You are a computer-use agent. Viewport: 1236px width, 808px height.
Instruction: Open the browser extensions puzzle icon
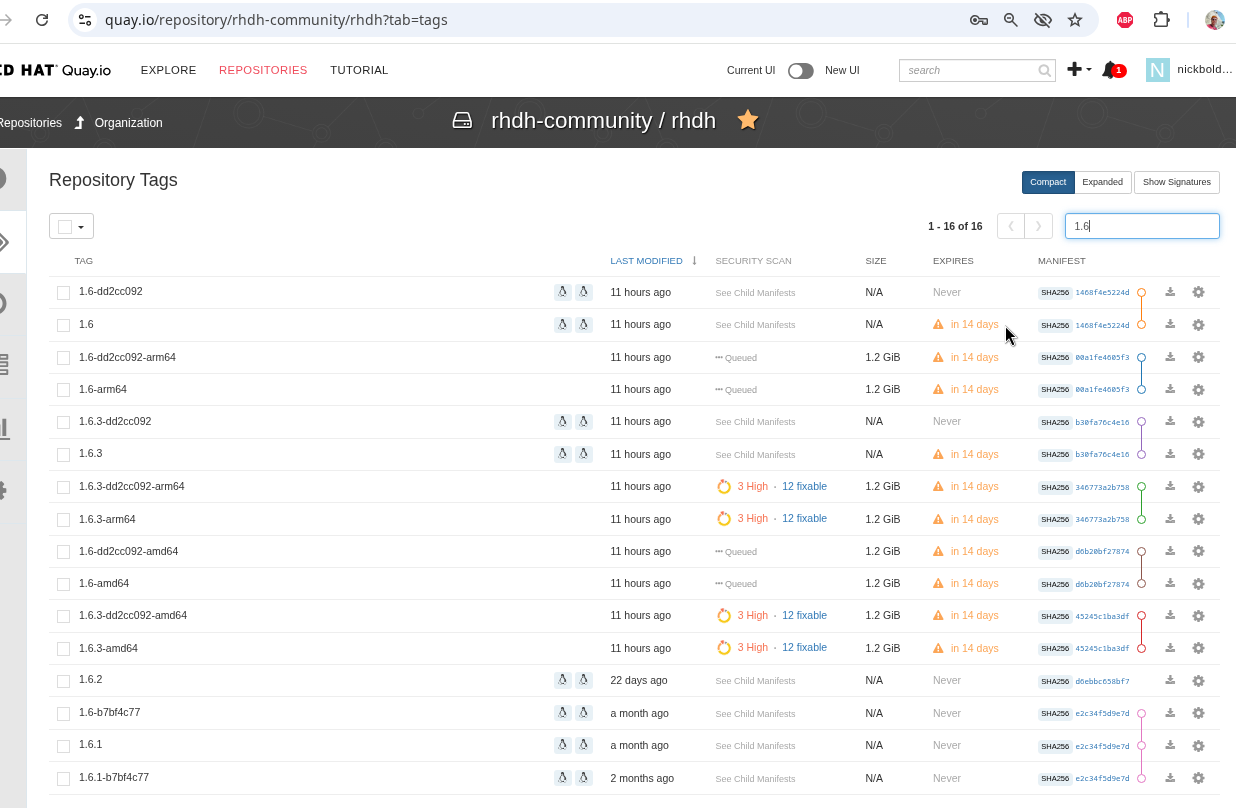point(1161,19)
